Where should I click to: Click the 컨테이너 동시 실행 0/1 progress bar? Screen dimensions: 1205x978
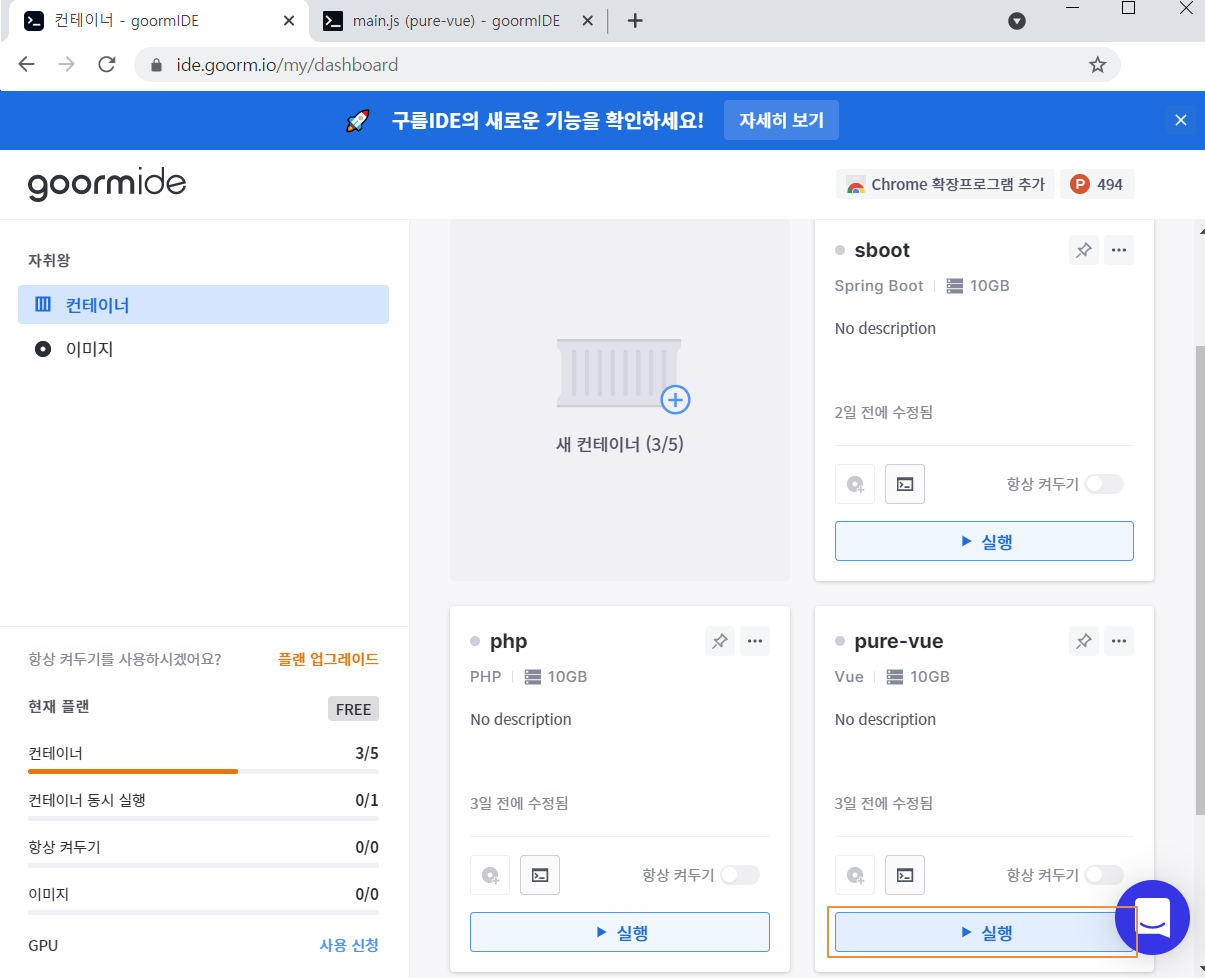[203, 818]
